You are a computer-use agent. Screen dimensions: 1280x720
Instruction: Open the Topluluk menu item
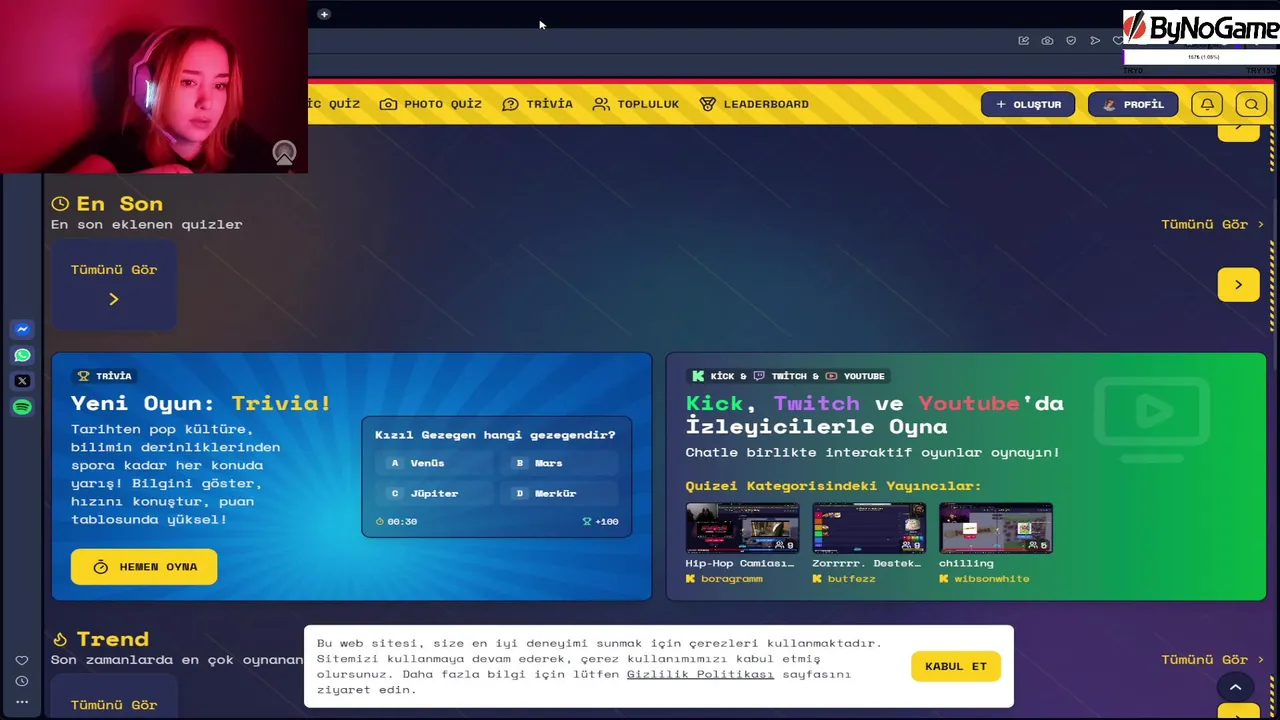tap(636, 104)
